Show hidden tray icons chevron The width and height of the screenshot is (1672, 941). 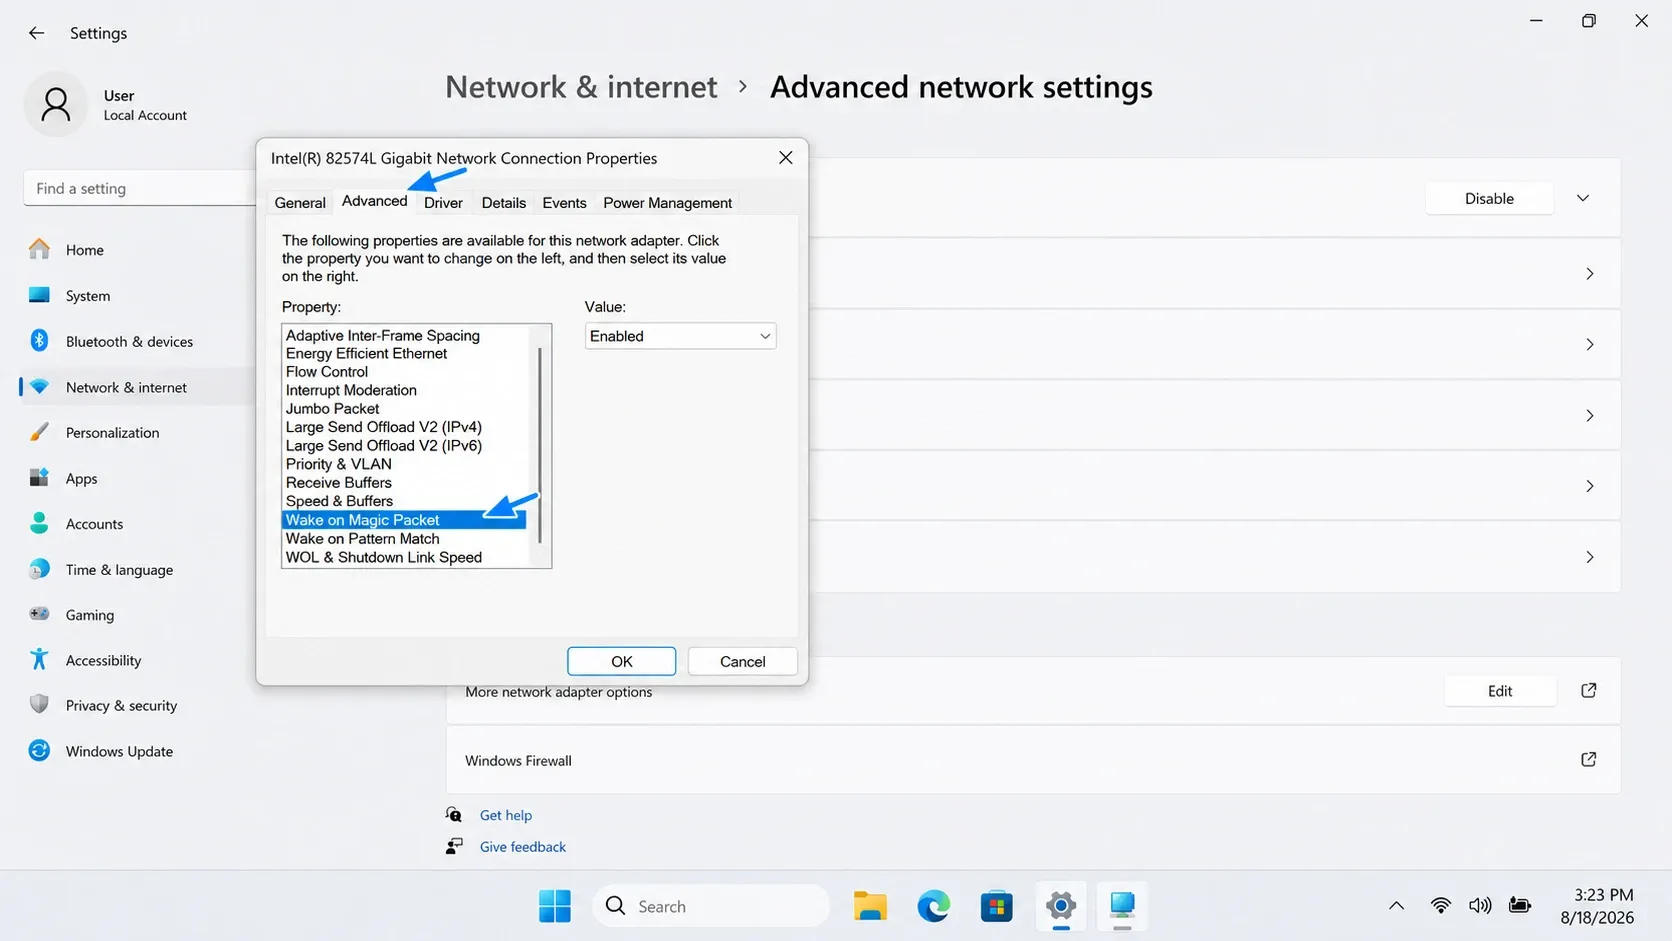(1396, 905)
